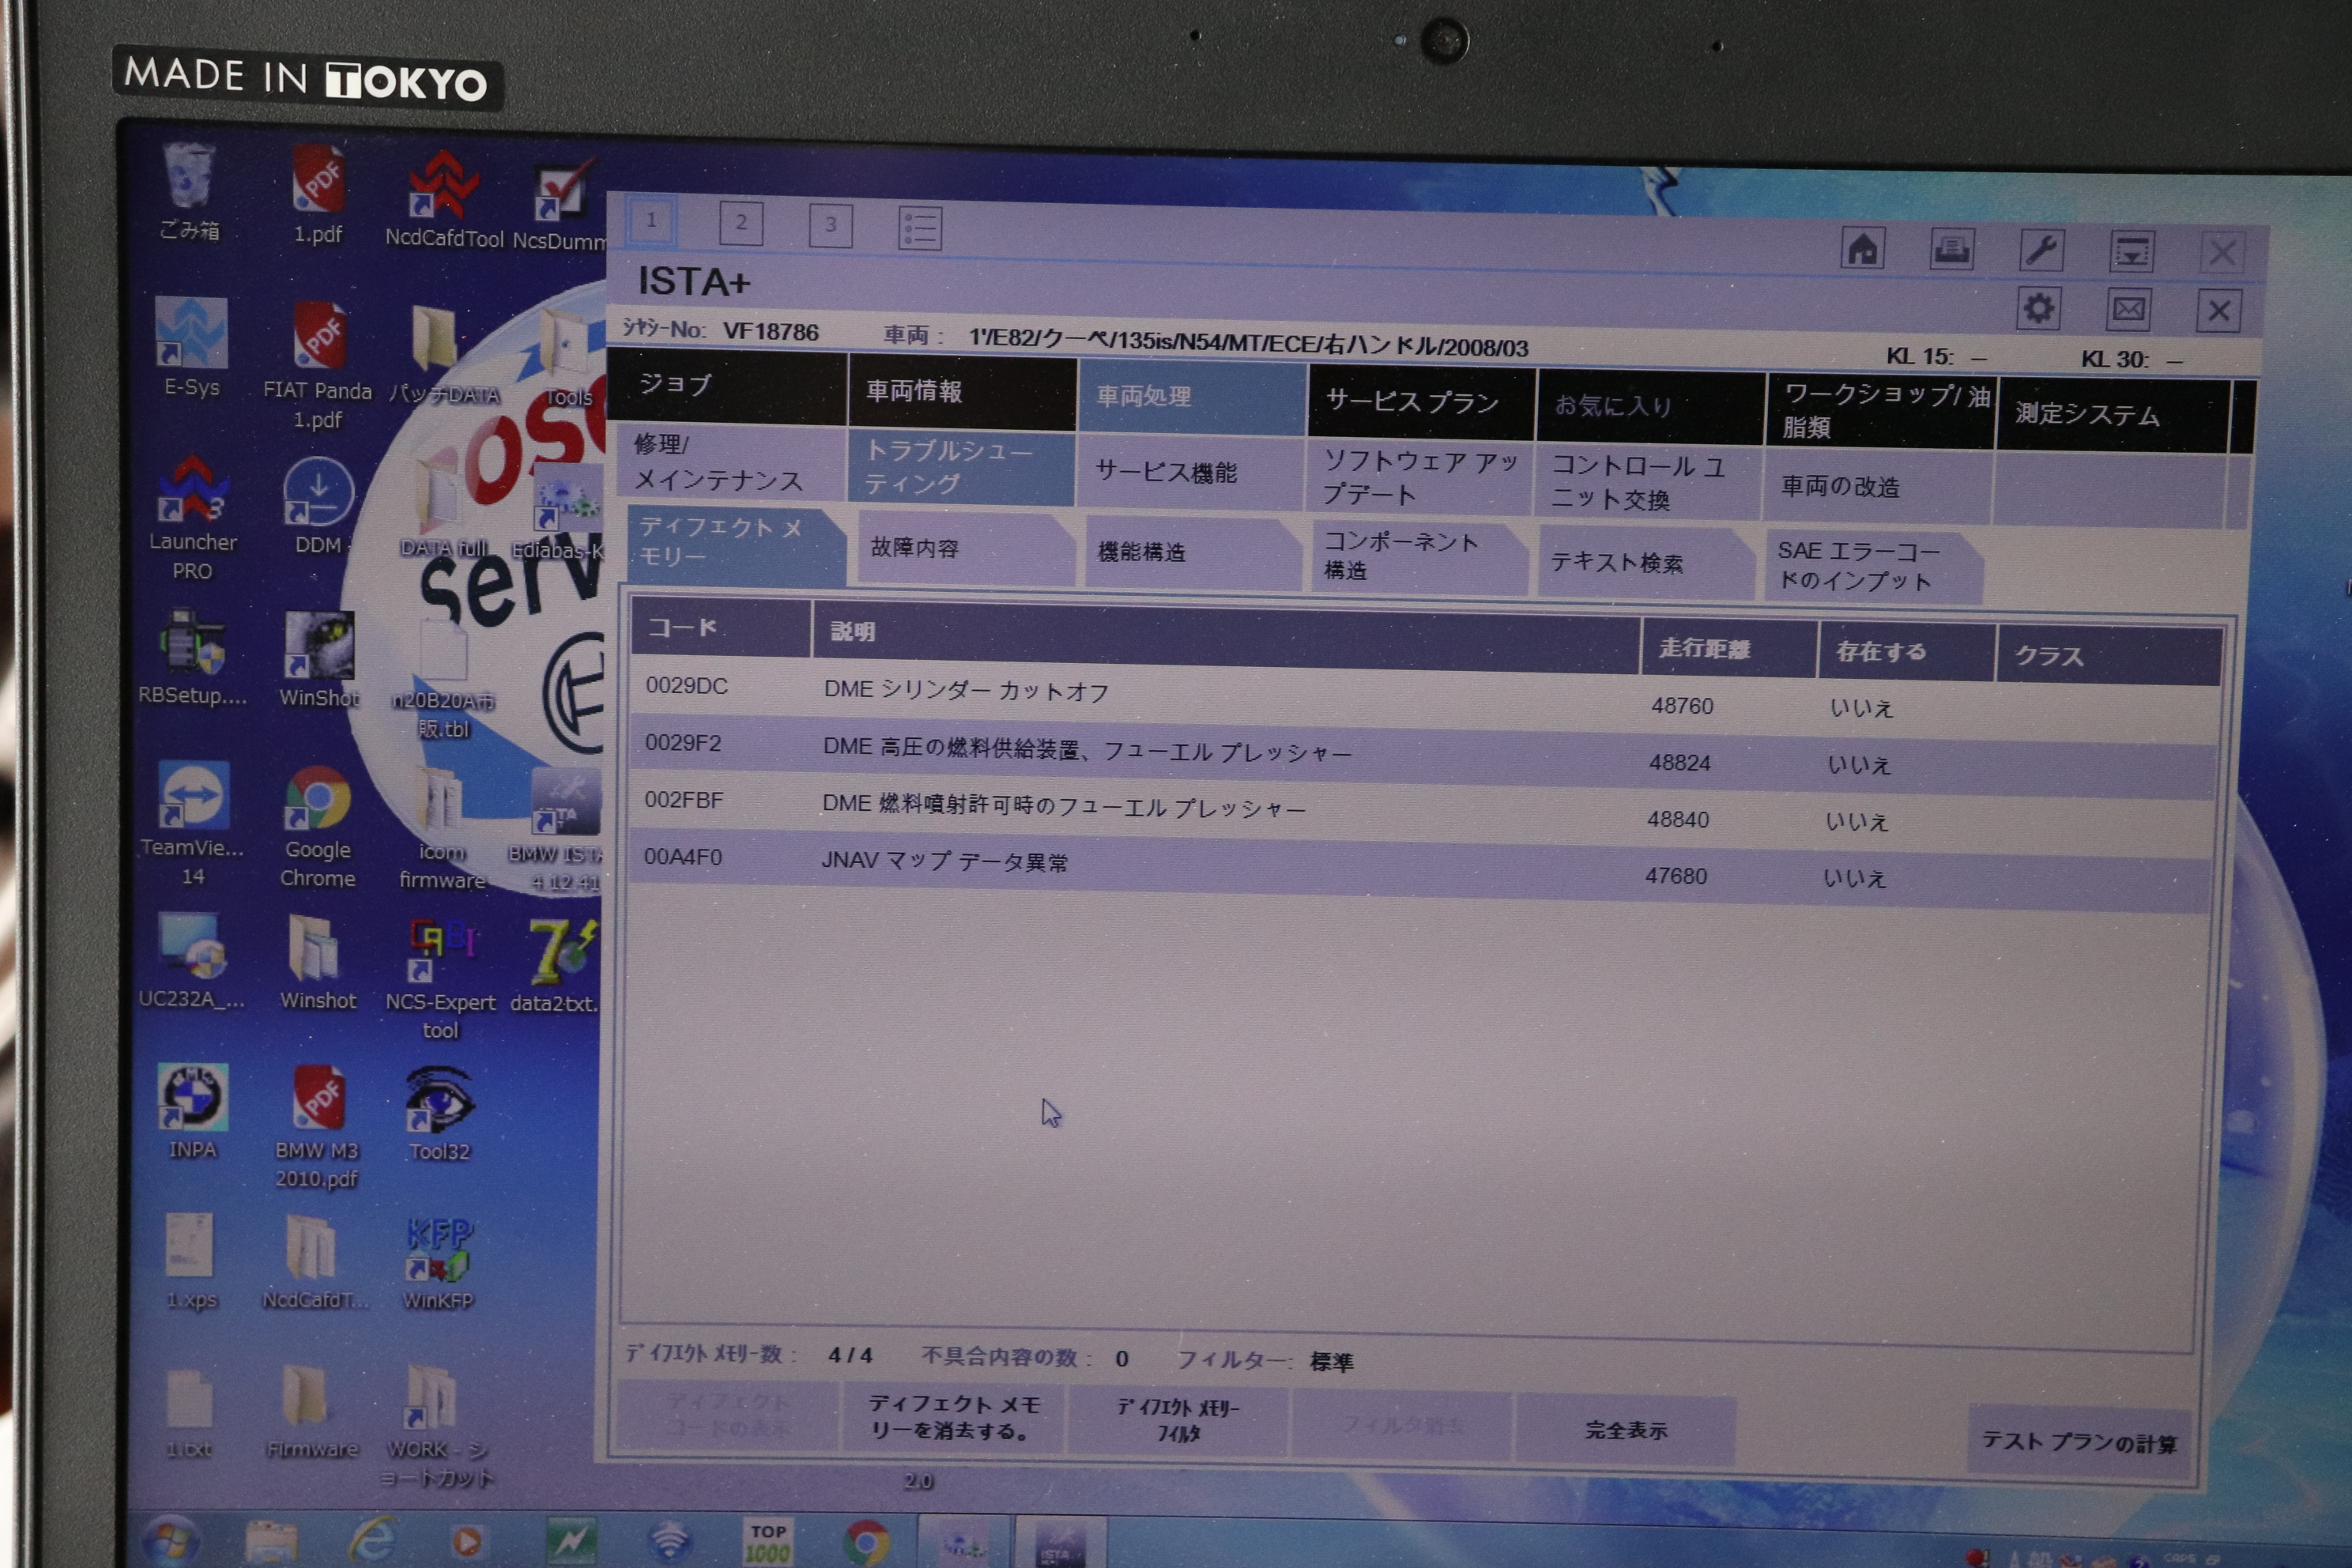Open the wrench tool icon in ISTA+
Viewport: 2352px width, 1568px height.
(2040, 250)
